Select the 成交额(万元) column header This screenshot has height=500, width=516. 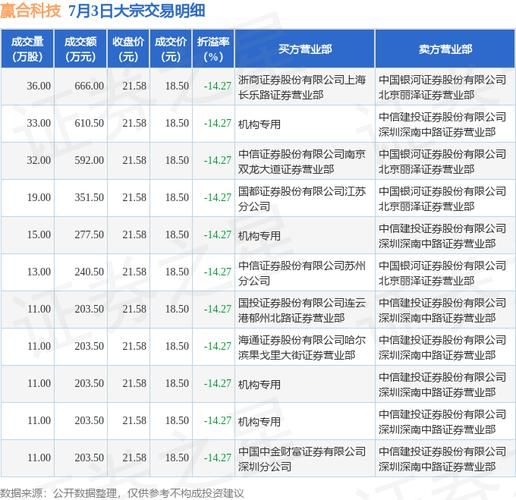tap(80, 49)
